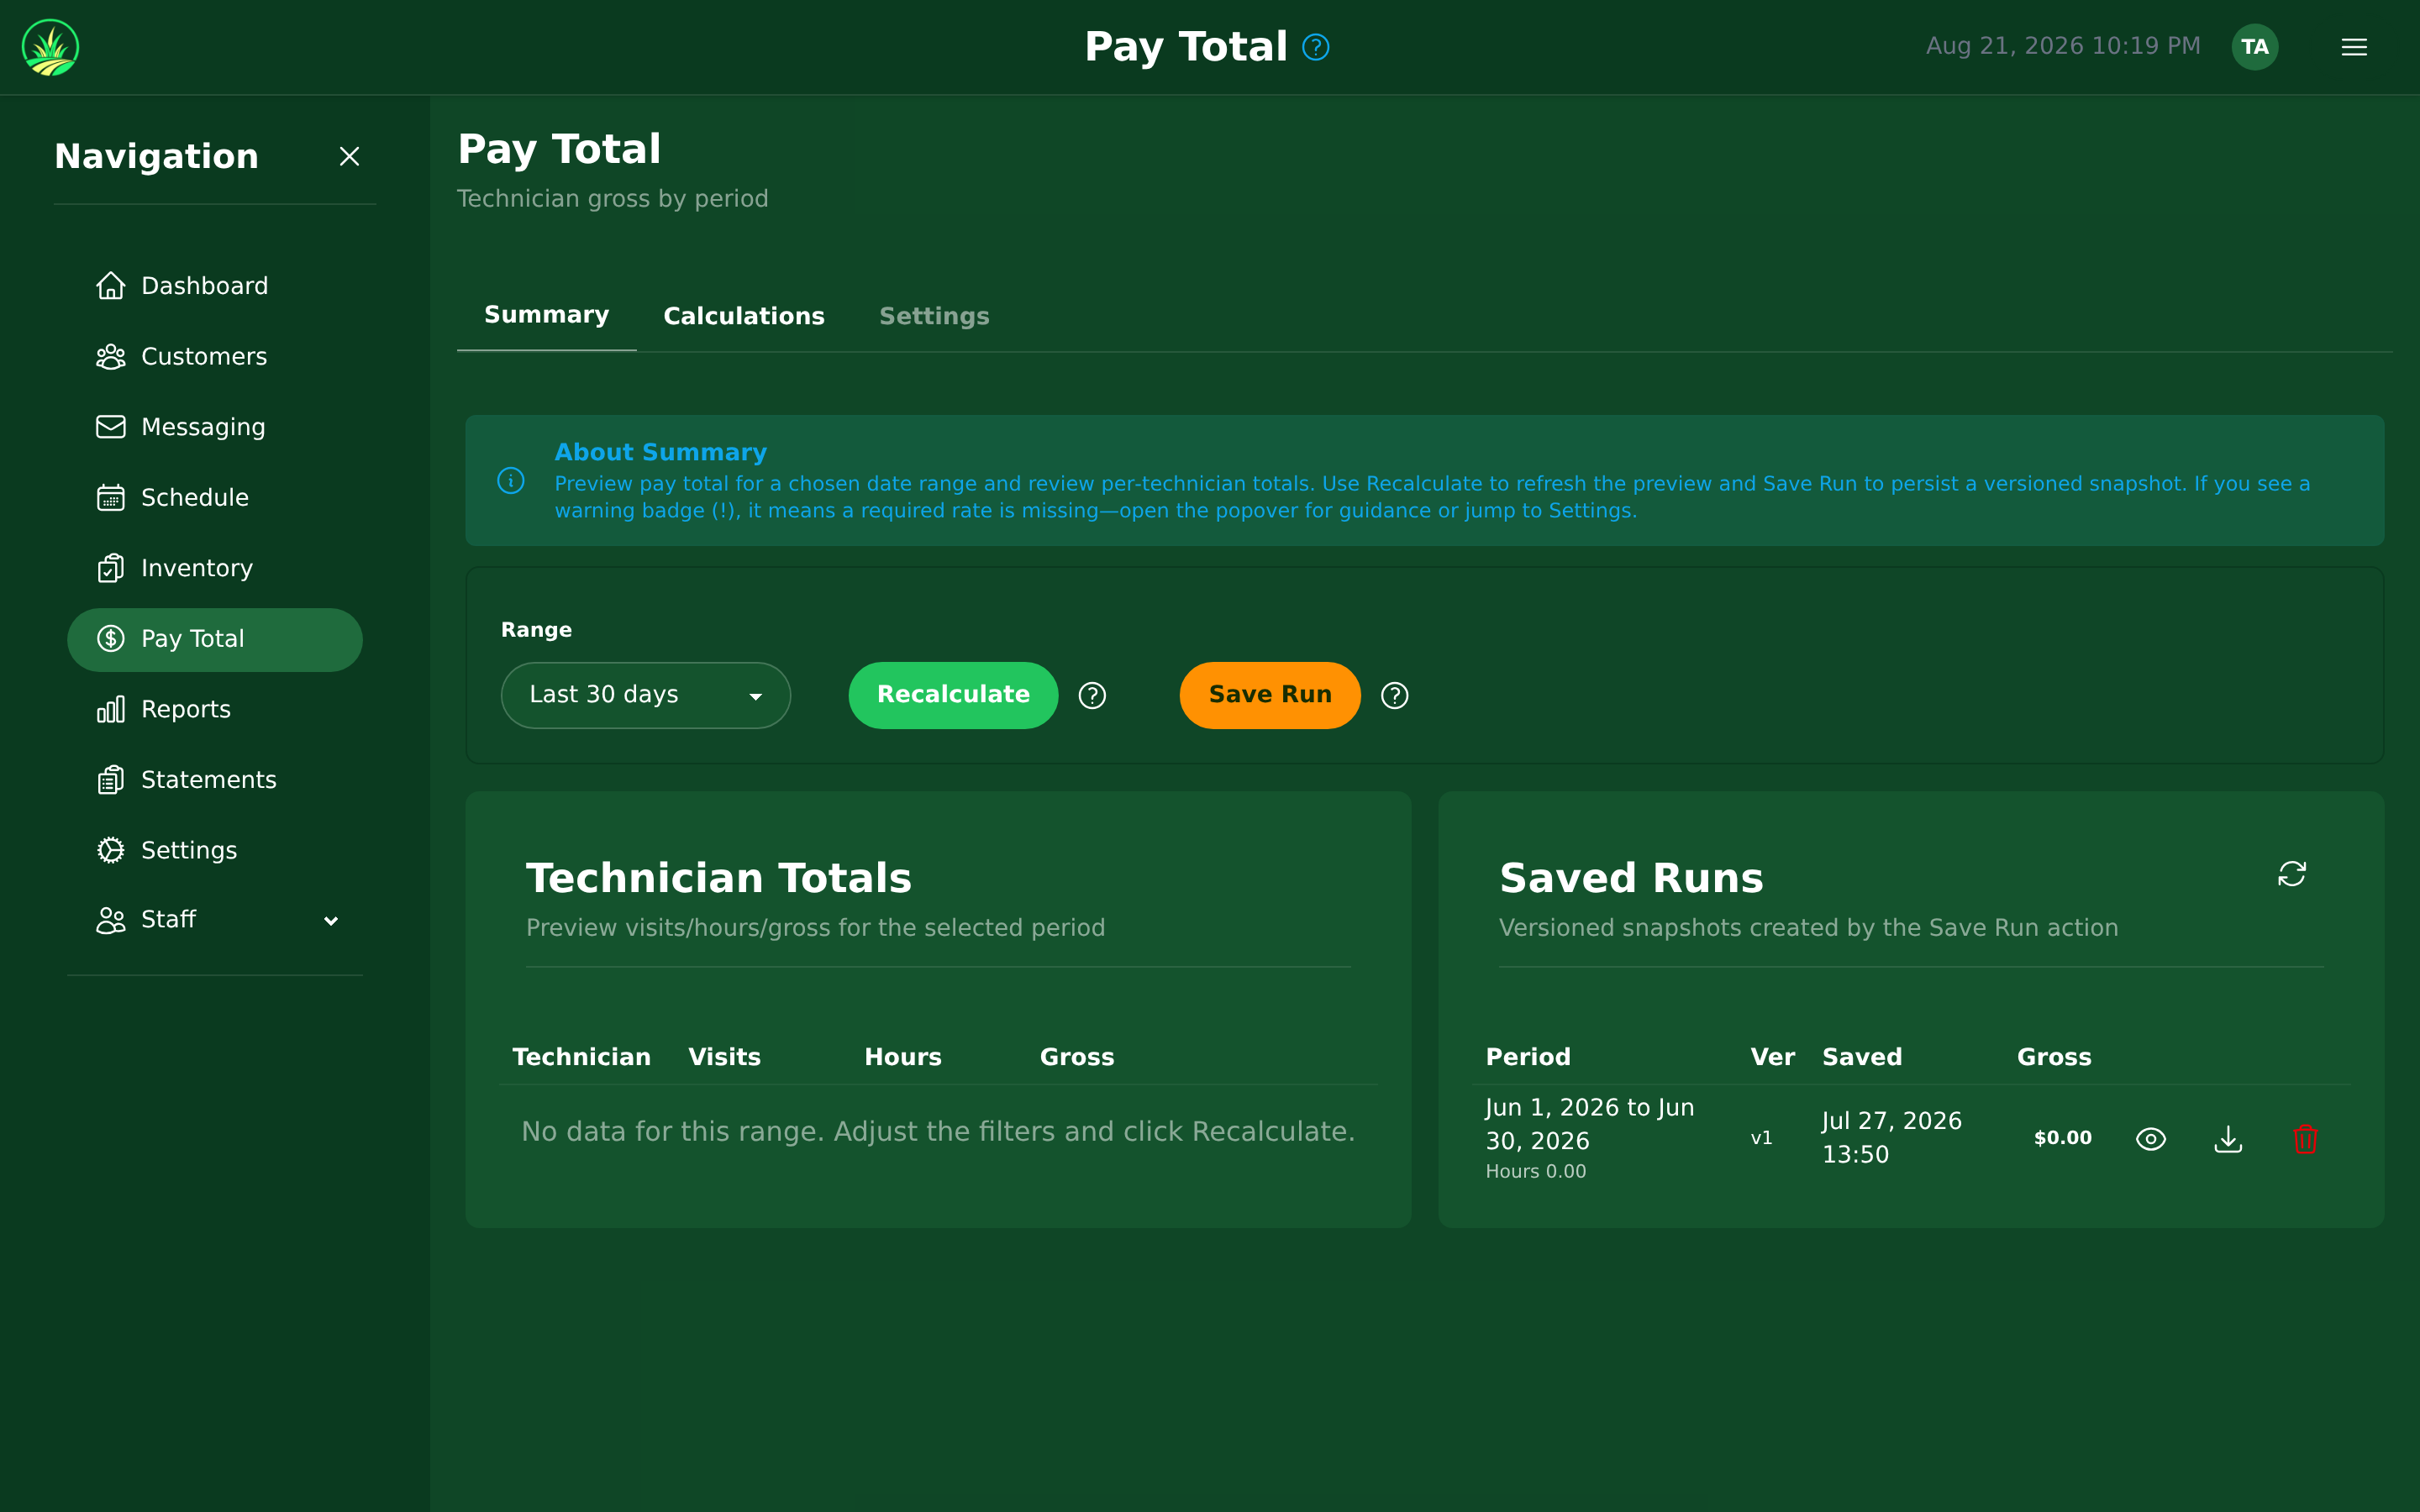
Task: Click the Pay Total dollar icon
Action: (110, 639)
